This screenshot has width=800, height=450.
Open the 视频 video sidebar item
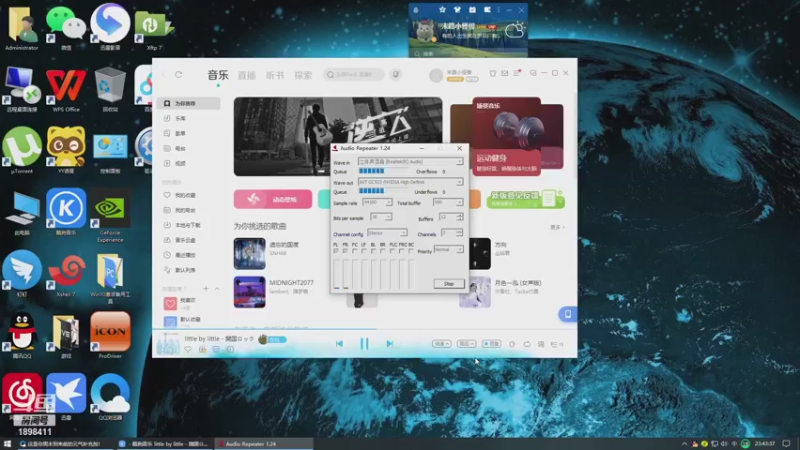188,163
